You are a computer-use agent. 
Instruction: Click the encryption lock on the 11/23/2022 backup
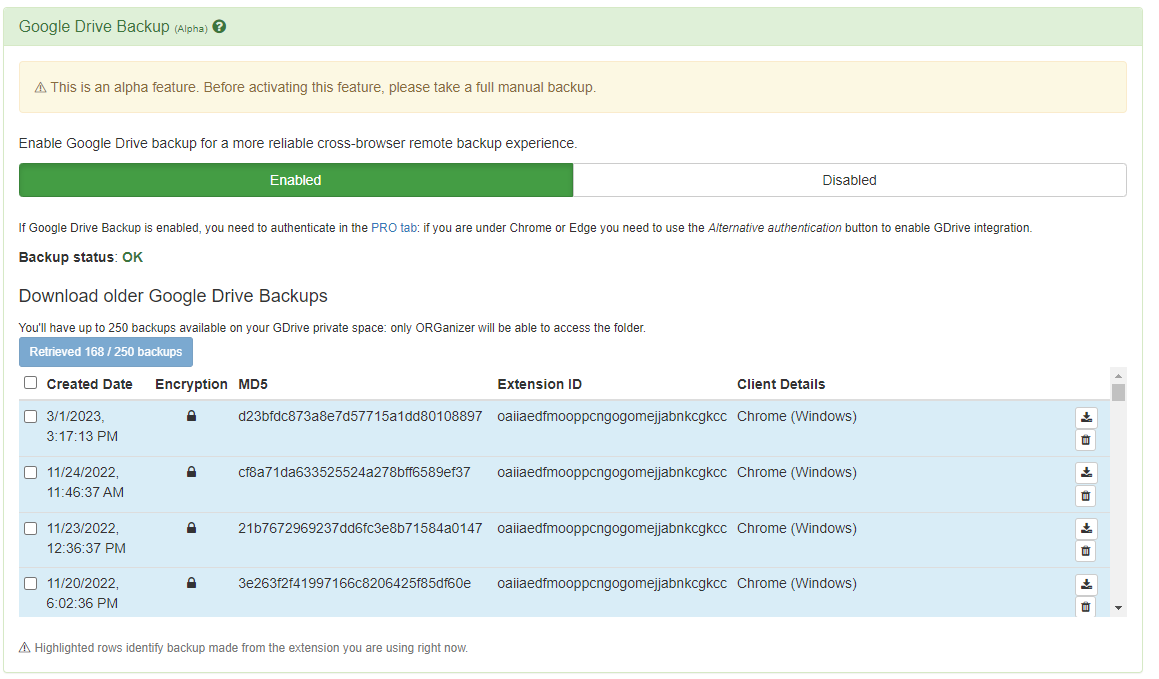pyautogui.click(x=190, y=527)
